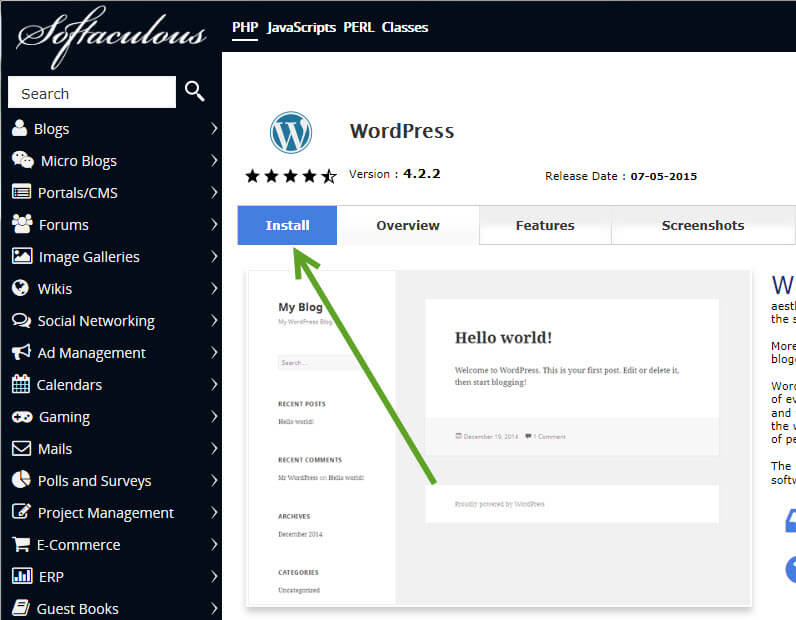Viewport: 796px width, 620px height.
Task: Expand the Mails category chevron
Action: tap(214, 448)
